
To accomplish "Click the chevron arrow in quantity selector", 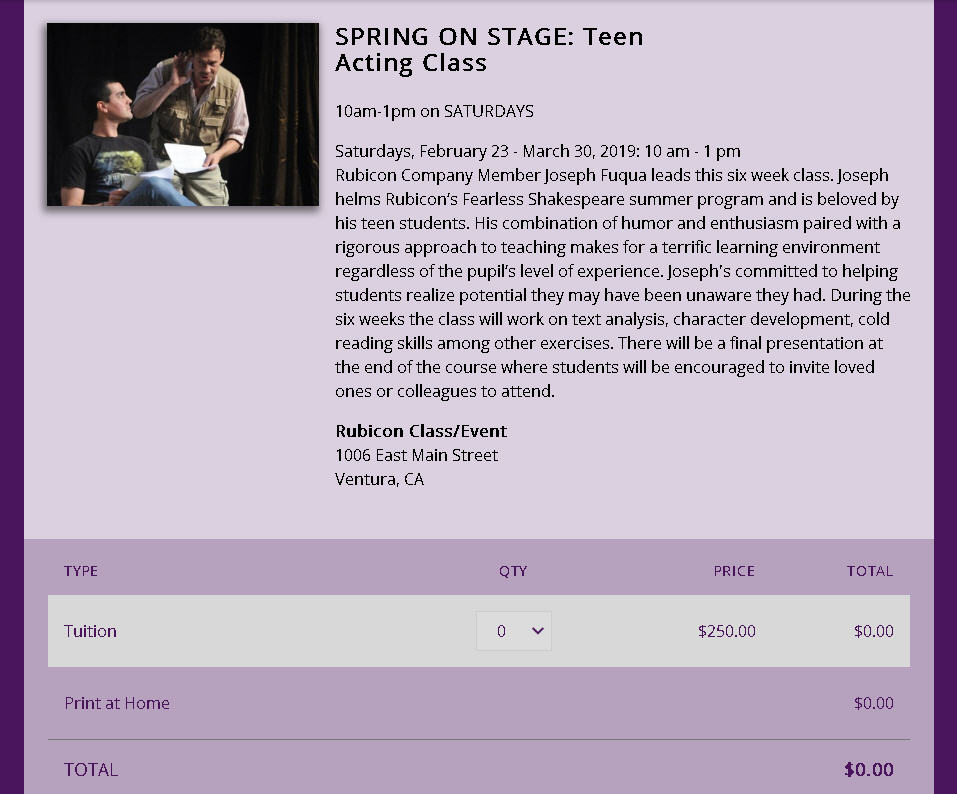I will point(538,631).
